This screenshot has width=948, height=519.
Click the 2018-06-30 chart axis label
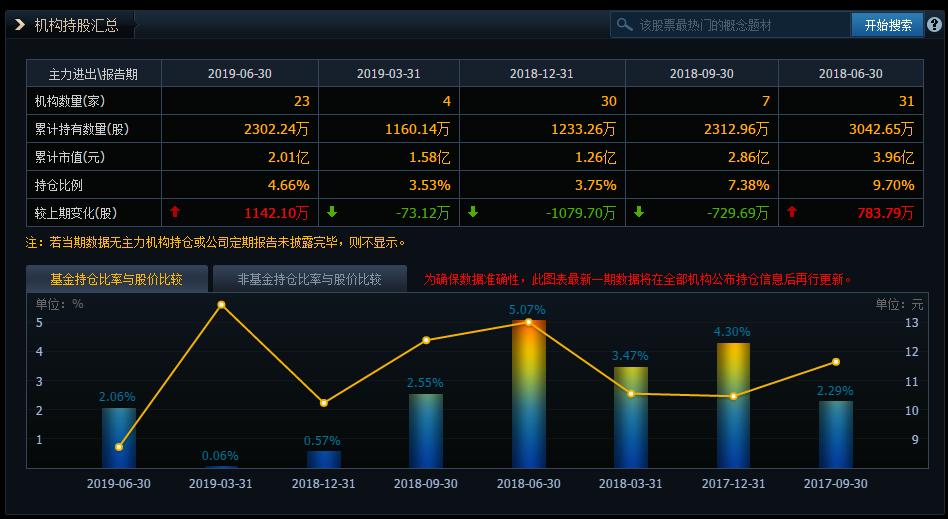[528, 484]
